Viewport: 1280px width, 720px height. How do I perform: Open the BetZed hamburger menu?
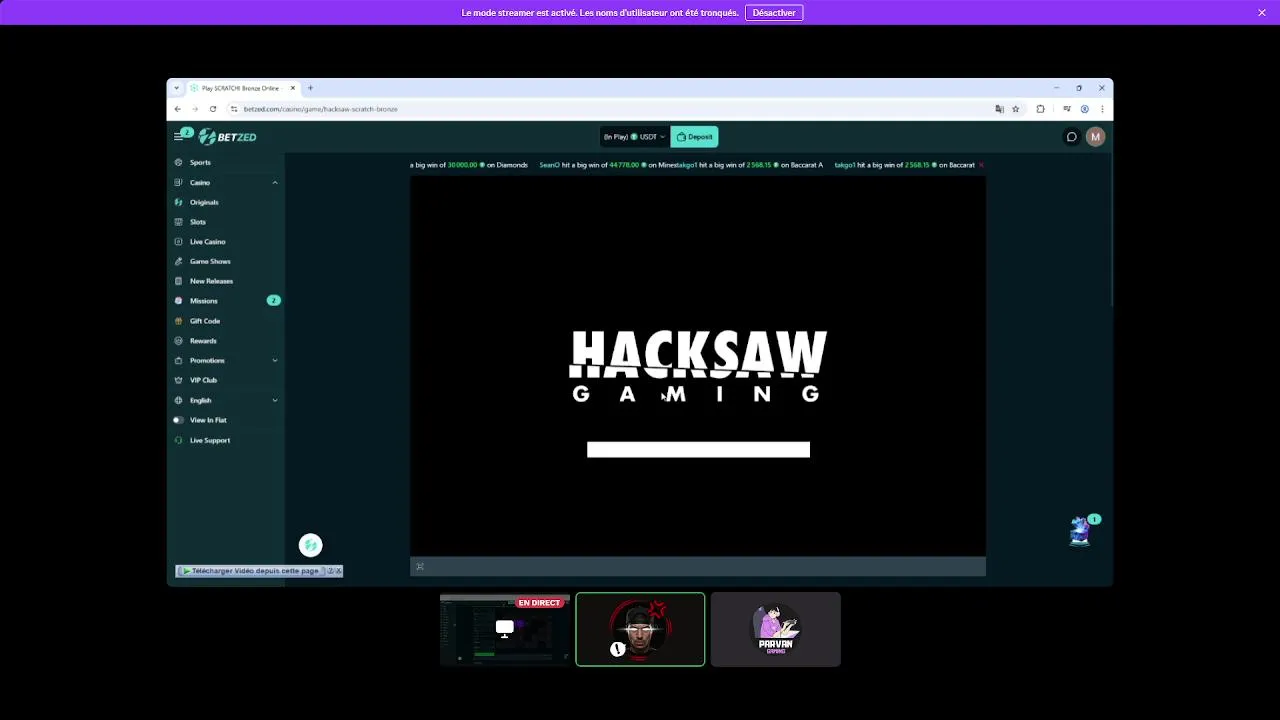[x=179, y=137]
